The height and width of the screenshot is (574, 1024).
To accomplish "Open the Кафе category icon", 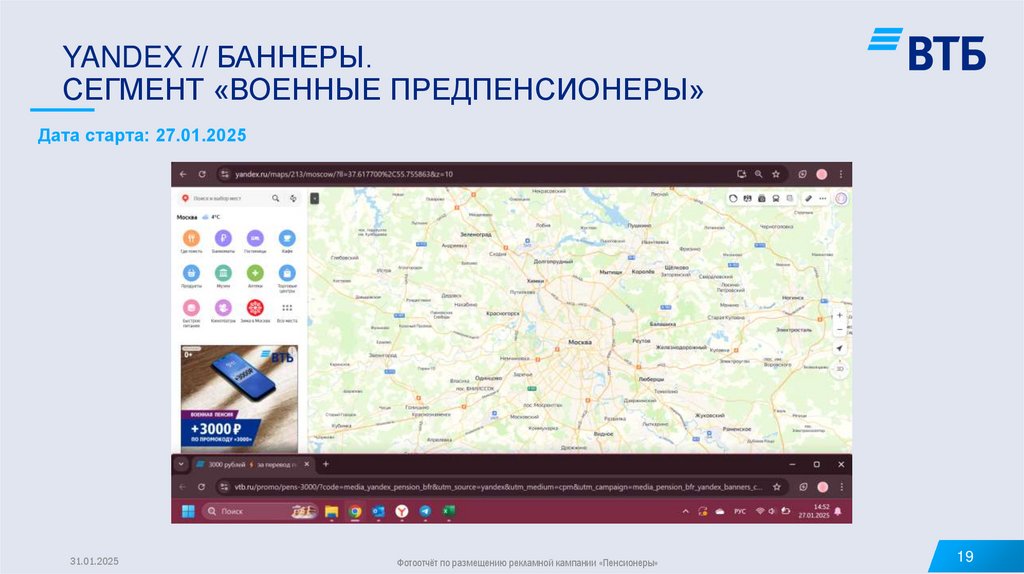I will (x=287, y=238).
